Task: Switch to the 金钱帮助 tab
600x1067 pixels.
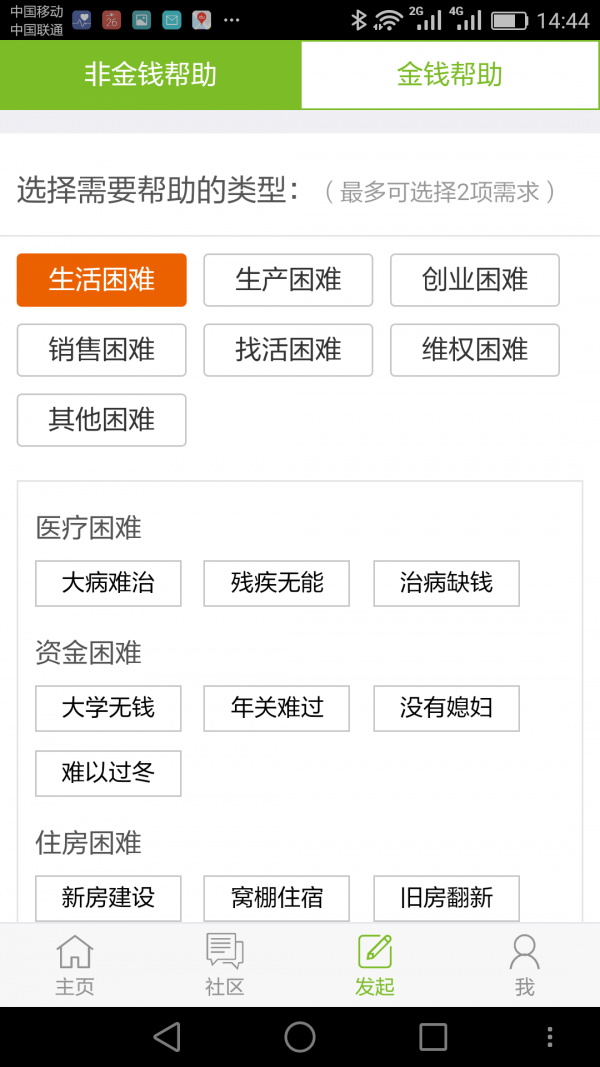Action: [x=450, y=74]
